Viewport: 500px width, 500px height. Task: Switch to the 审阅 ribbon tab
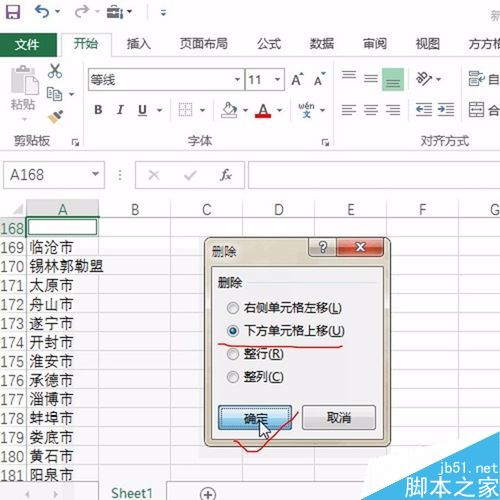click(375, 44)
